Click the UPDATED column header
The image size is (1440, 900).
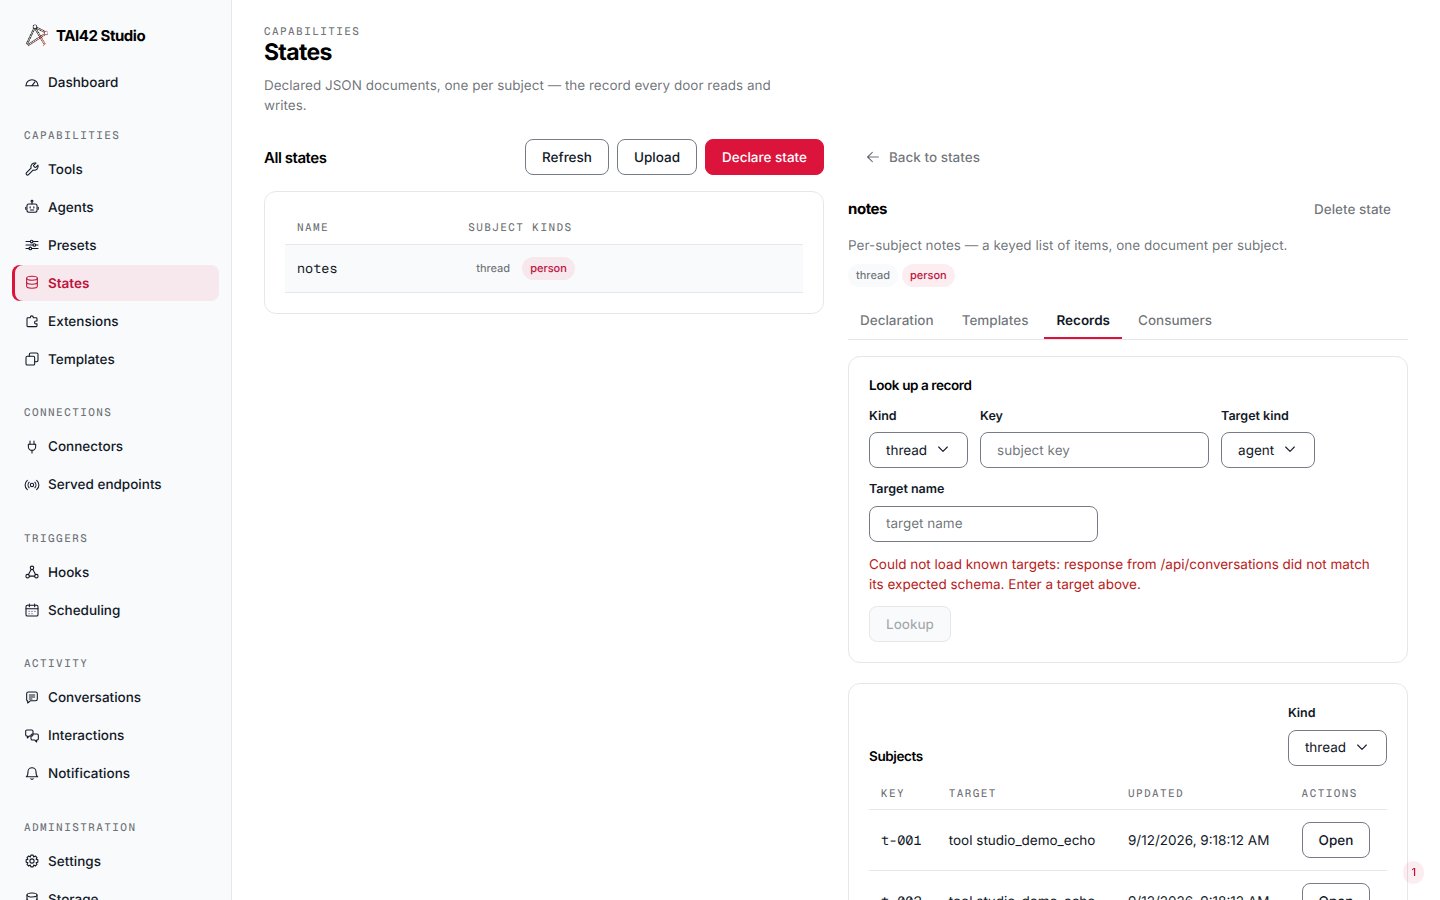[1156, 793]
